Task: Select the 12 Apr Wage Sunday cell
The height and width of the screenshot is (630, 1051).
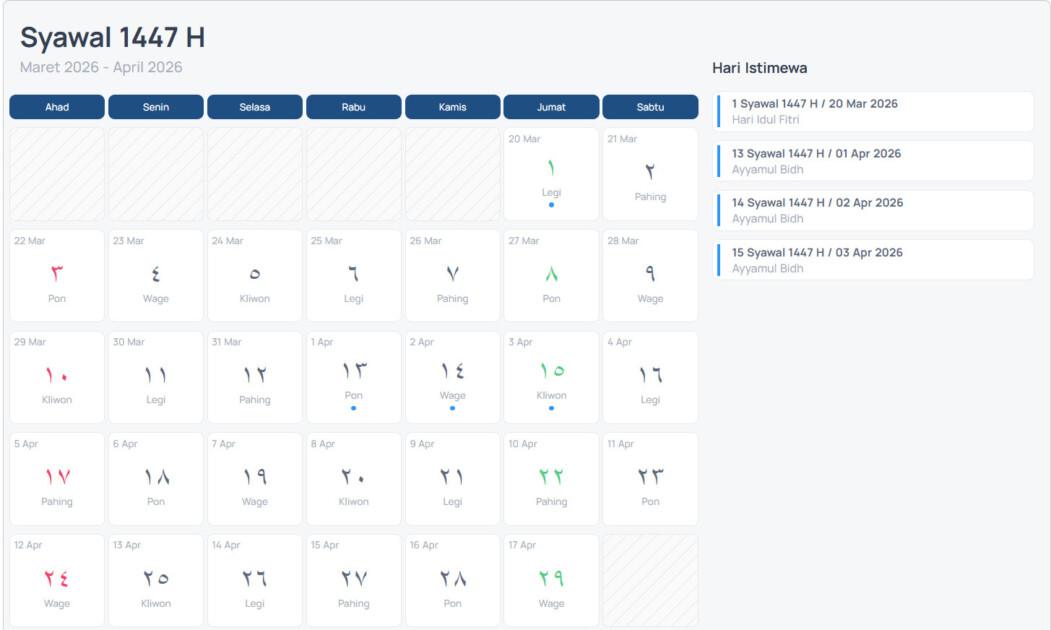Action: coord(57,580)
